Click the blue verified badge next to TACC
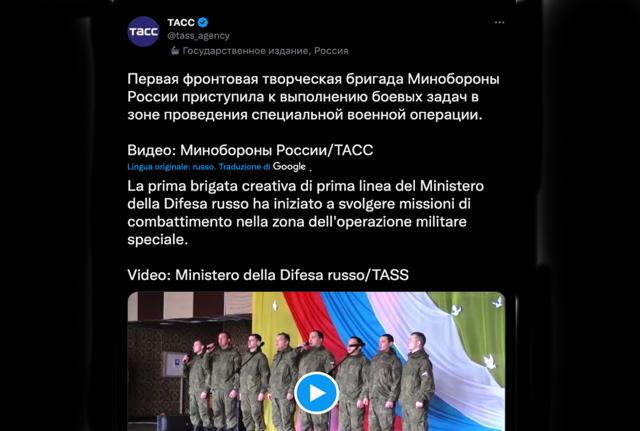Screen dimensions: 640x431 (x=203, y=22)
